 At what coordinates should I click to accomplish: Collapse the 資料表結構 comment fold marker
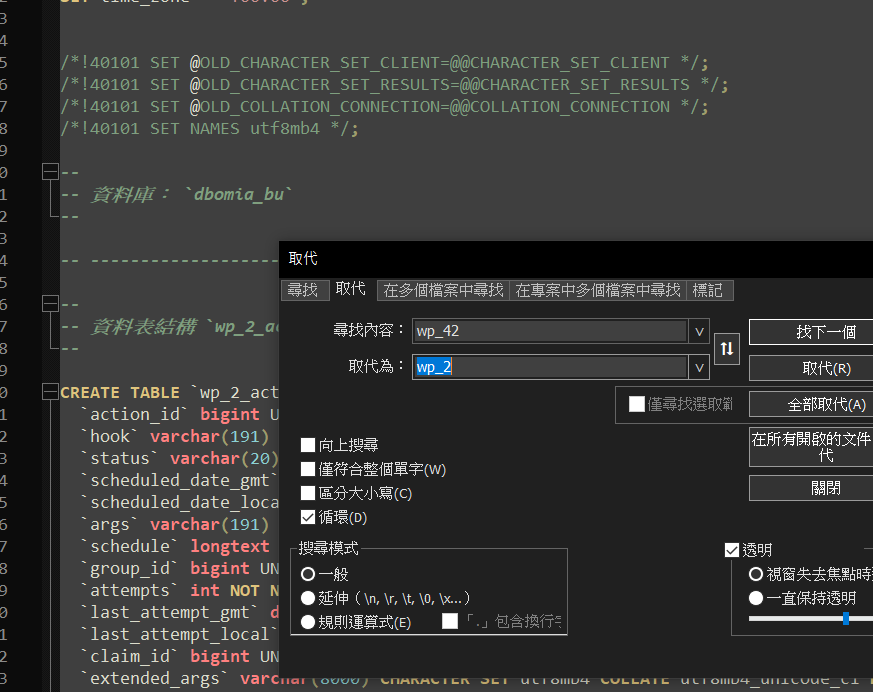[x=50, y=304]
